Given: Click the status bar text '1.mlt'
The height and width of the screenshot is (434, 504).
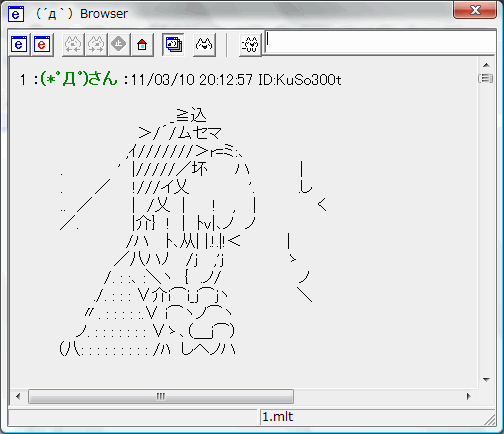Looking at the screenshot, I should (277, 417).
